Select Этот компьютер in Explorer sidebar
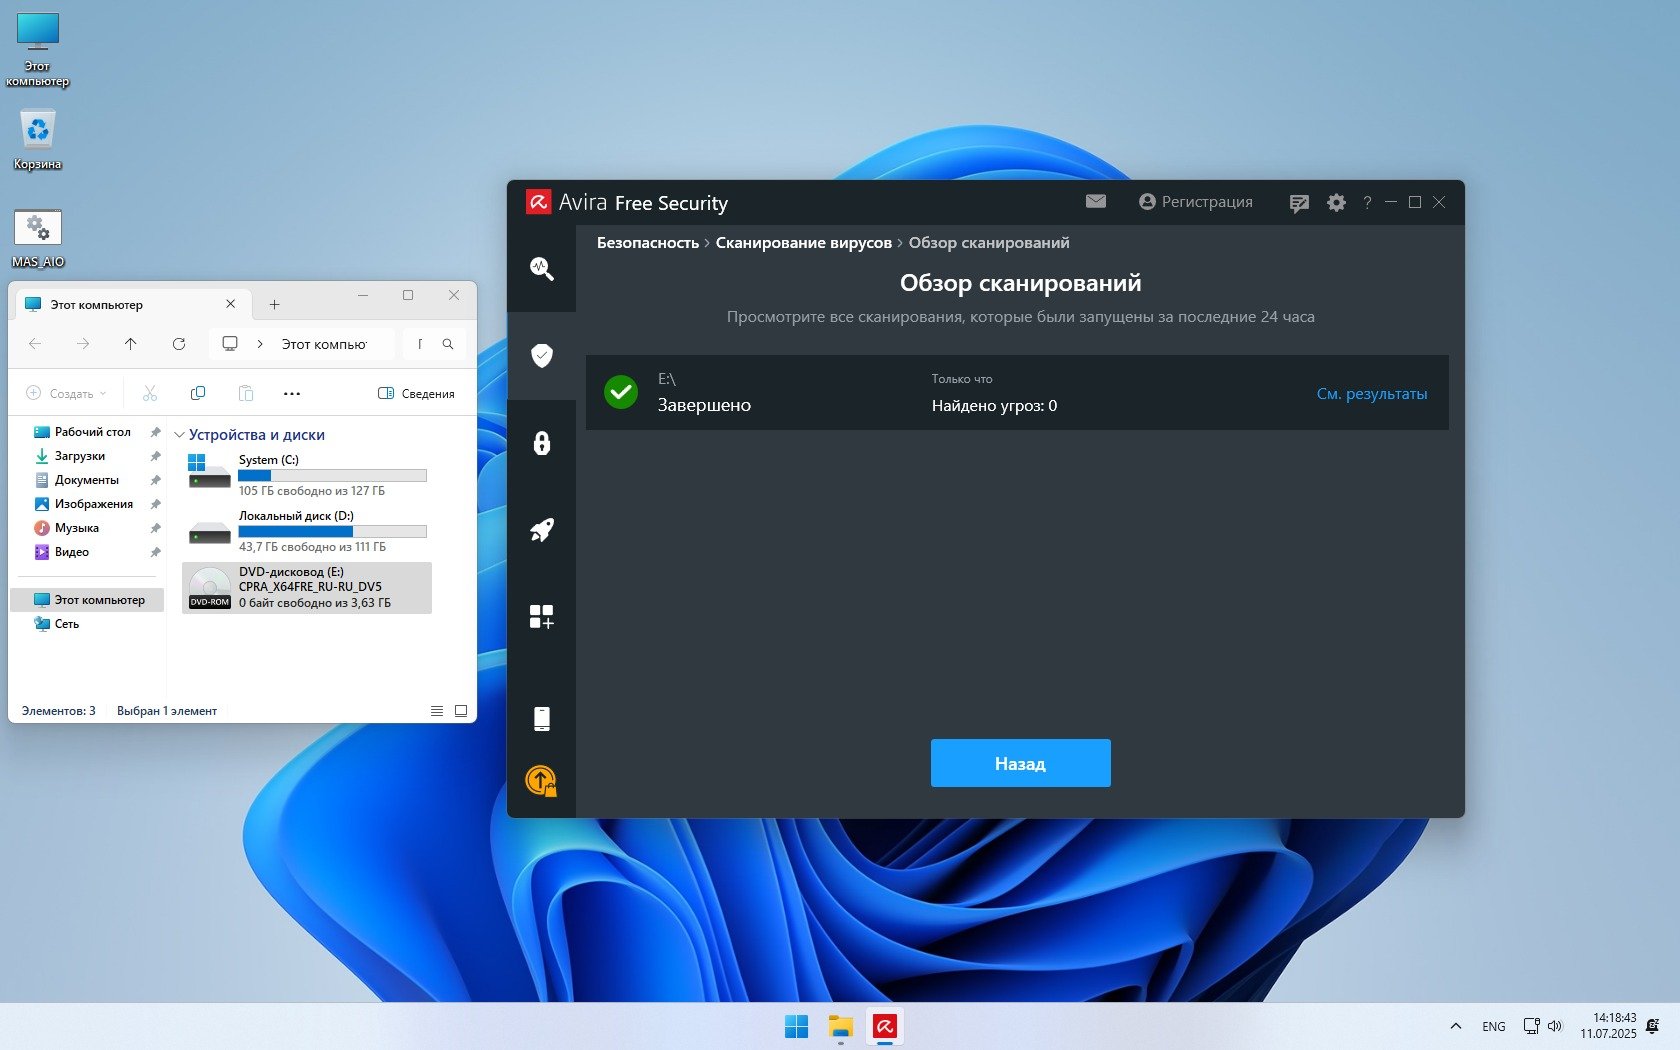The image size is (1680, 1050). 87,600
